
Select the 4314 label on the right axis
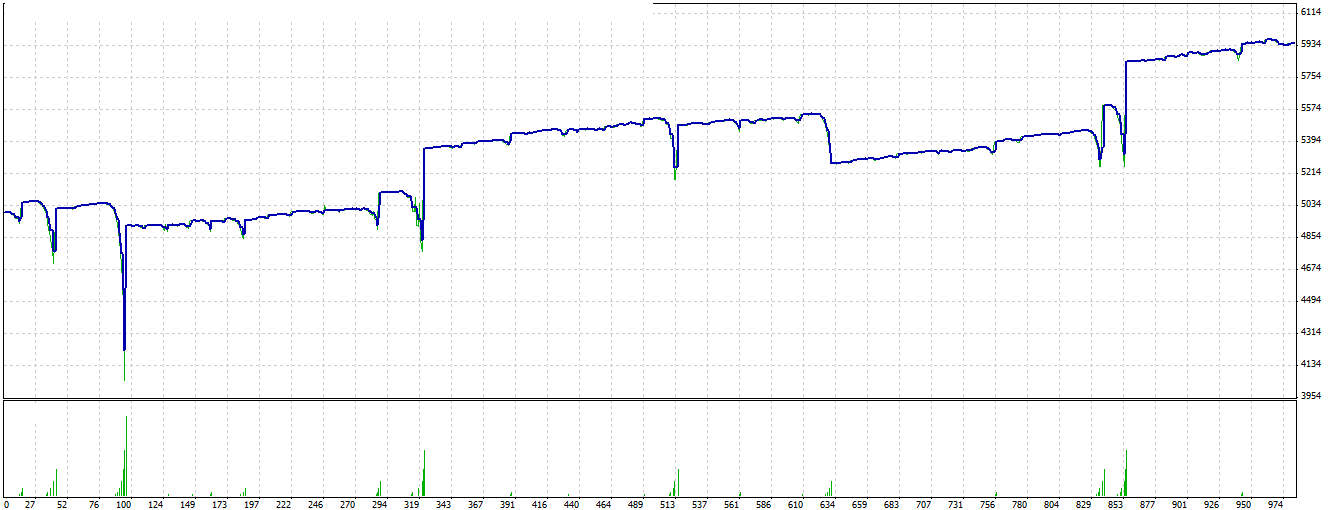pyautogui.click(x=1312, y=332)
